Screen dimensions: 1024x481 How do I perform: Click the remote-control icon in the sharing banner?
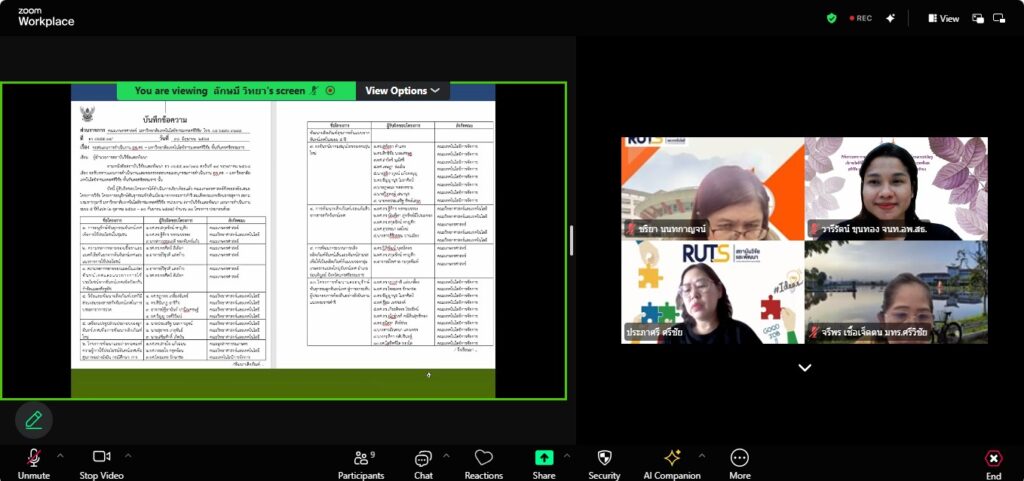[x=314, y=91]
